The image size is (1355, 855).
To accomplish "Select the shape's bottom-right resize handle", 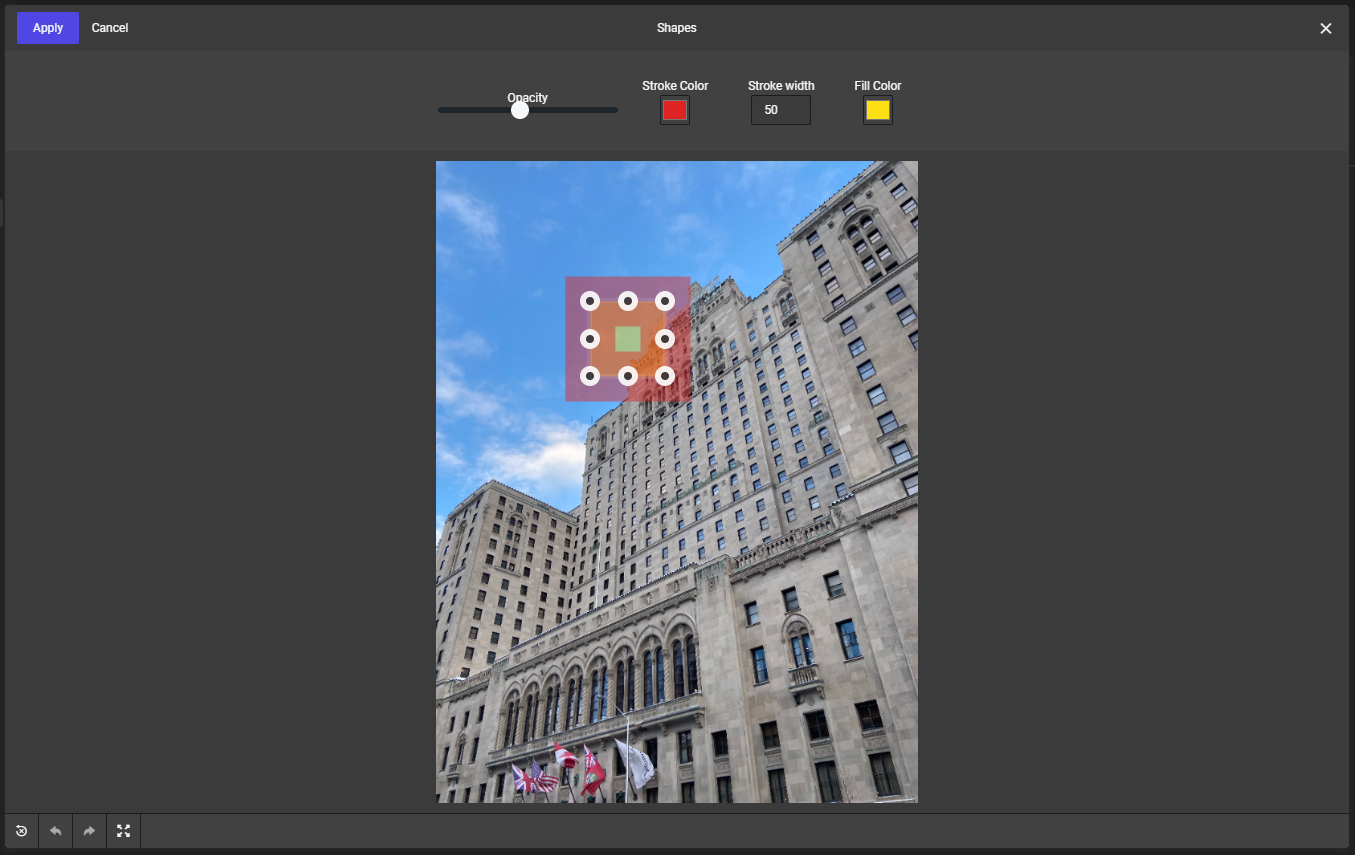I will (665, 376).
